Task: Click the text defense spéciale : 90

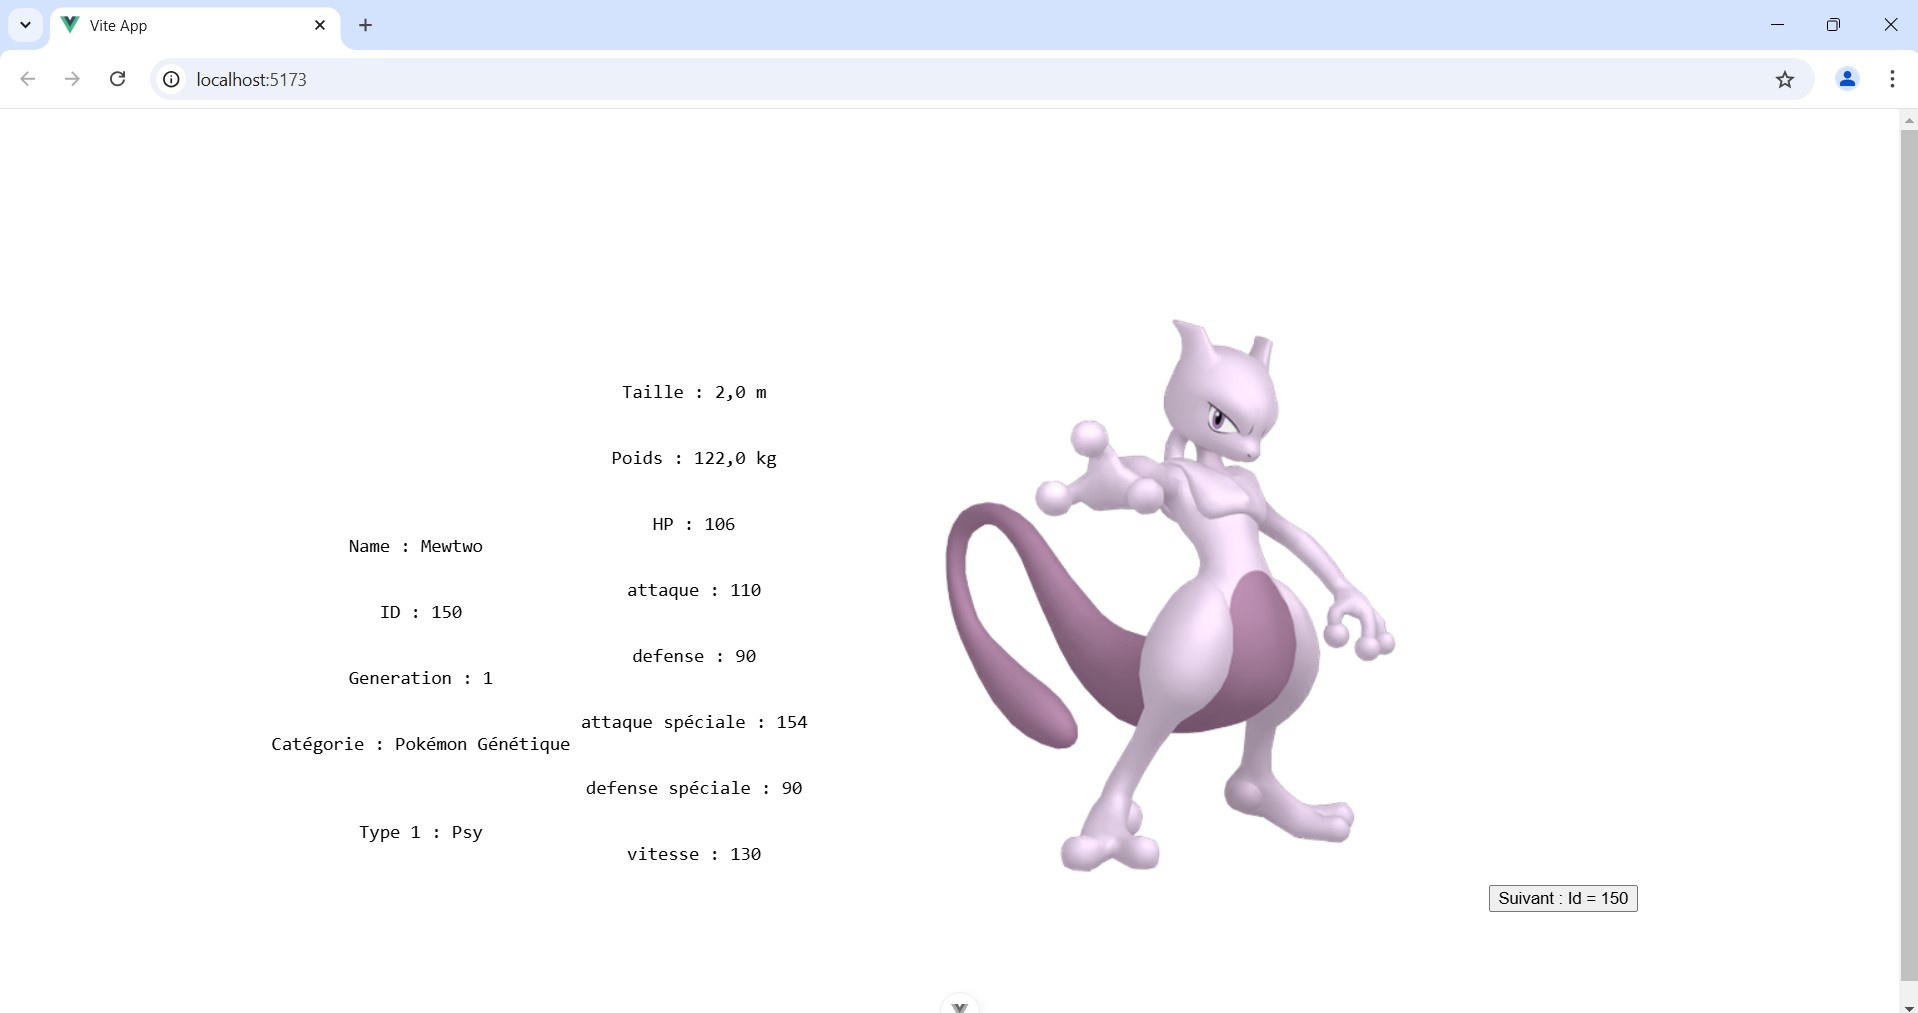Action: (694, 788)
